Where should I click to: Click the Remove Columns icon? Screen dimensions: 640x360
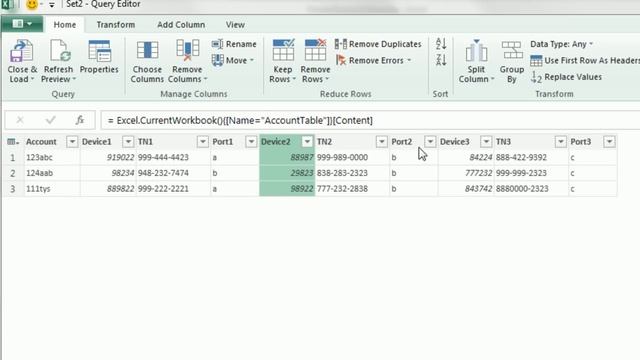[187, 50]
